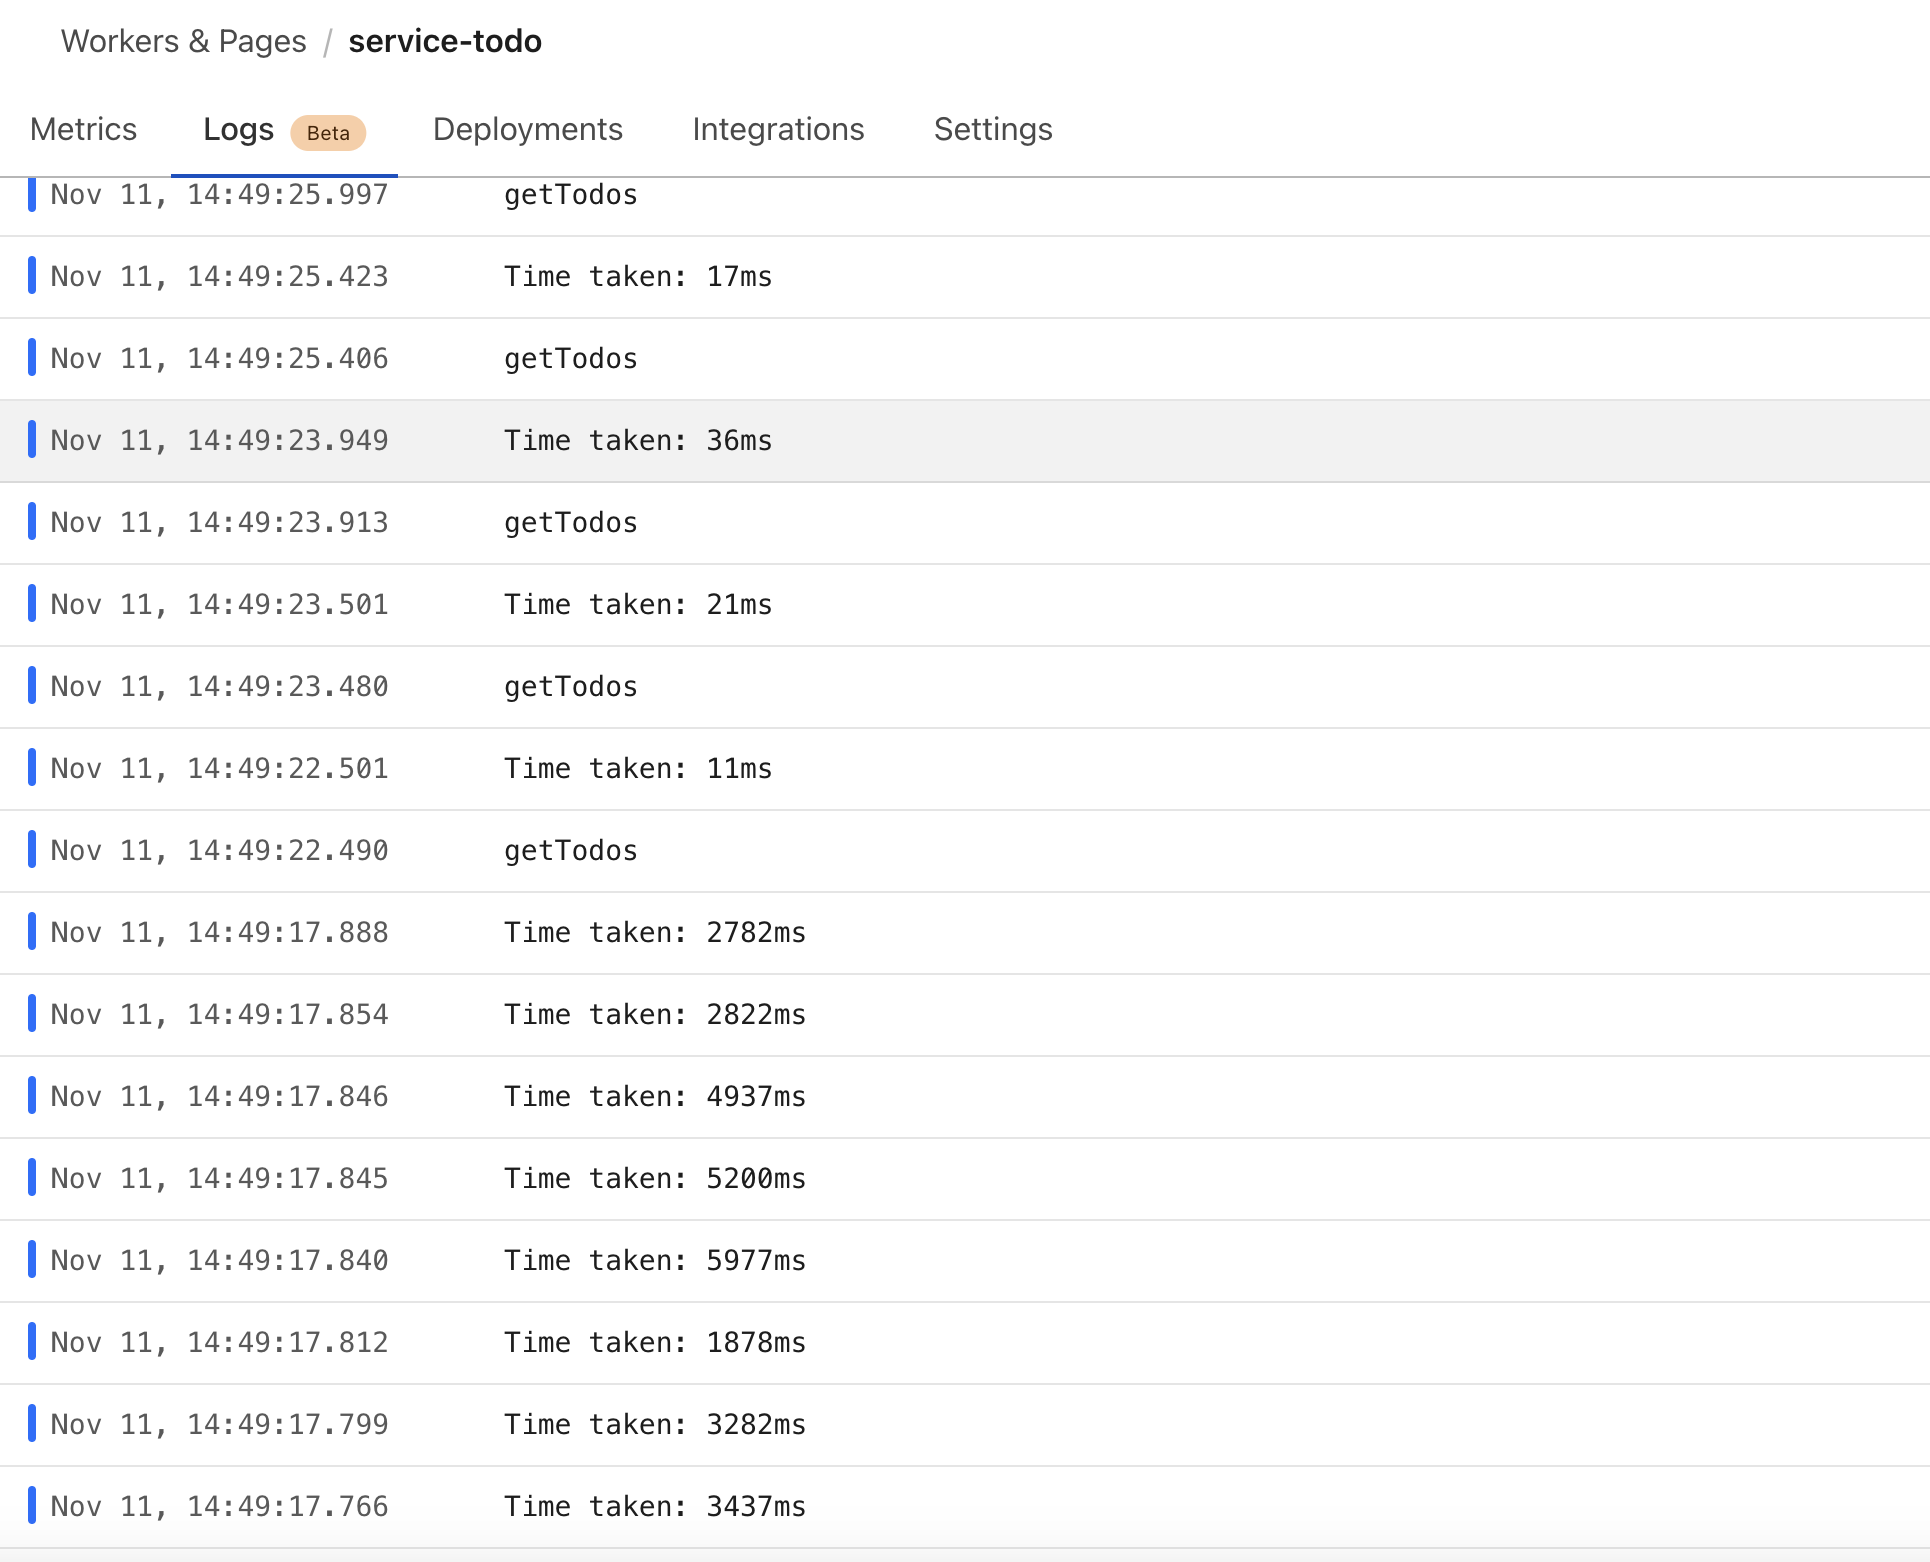1930x1562 pixels.
Task: Open the Time taken: 5977ms log entry
Action: (x=654, y=1261)
